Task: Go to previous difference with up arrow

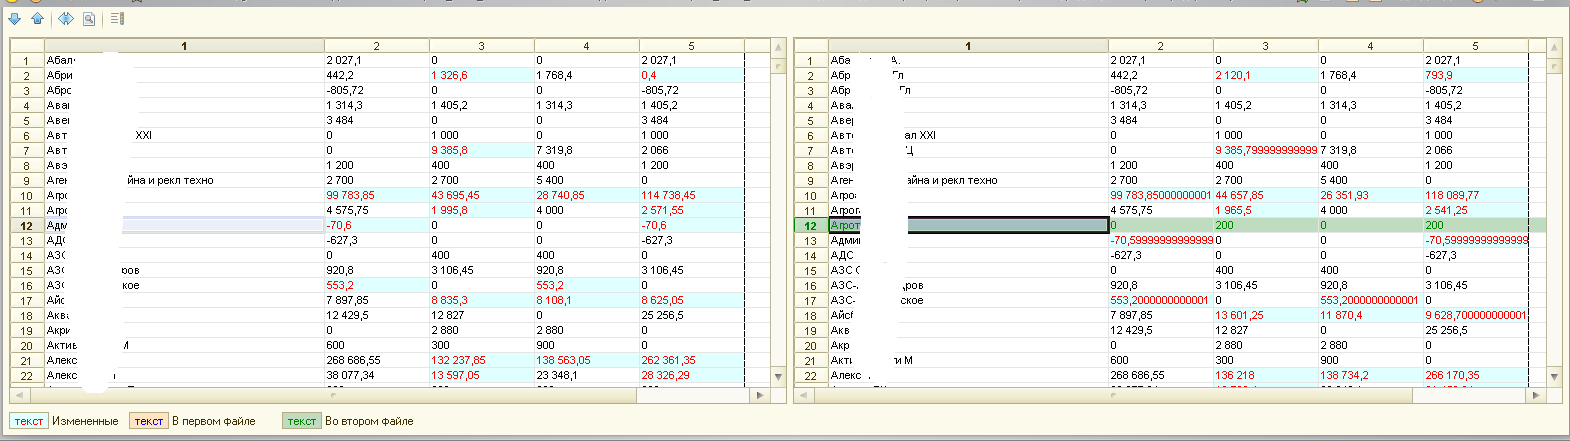Action: 37,18
